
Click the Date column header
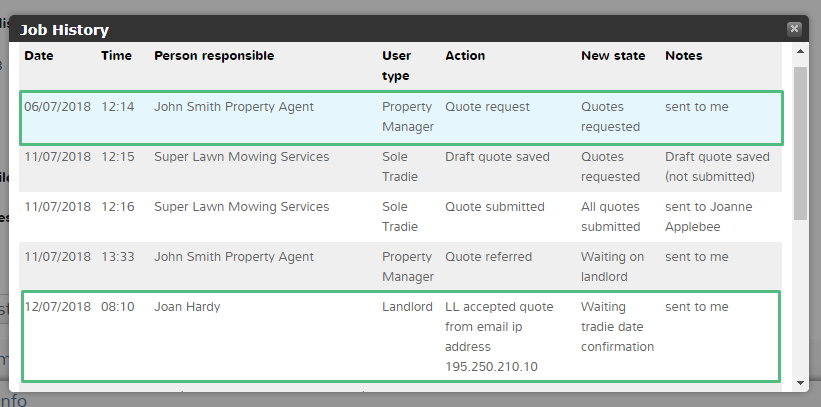[x=39, y=56]
